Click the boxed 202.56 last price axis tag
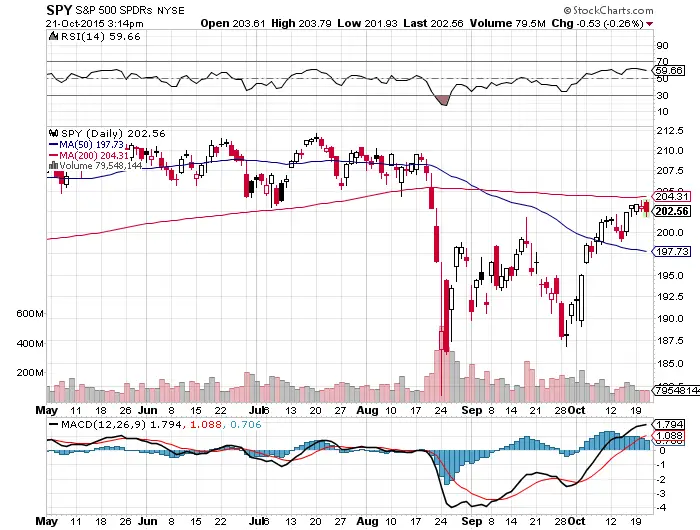The width and height of the screenshot is (700, 530). click(671, 211)
